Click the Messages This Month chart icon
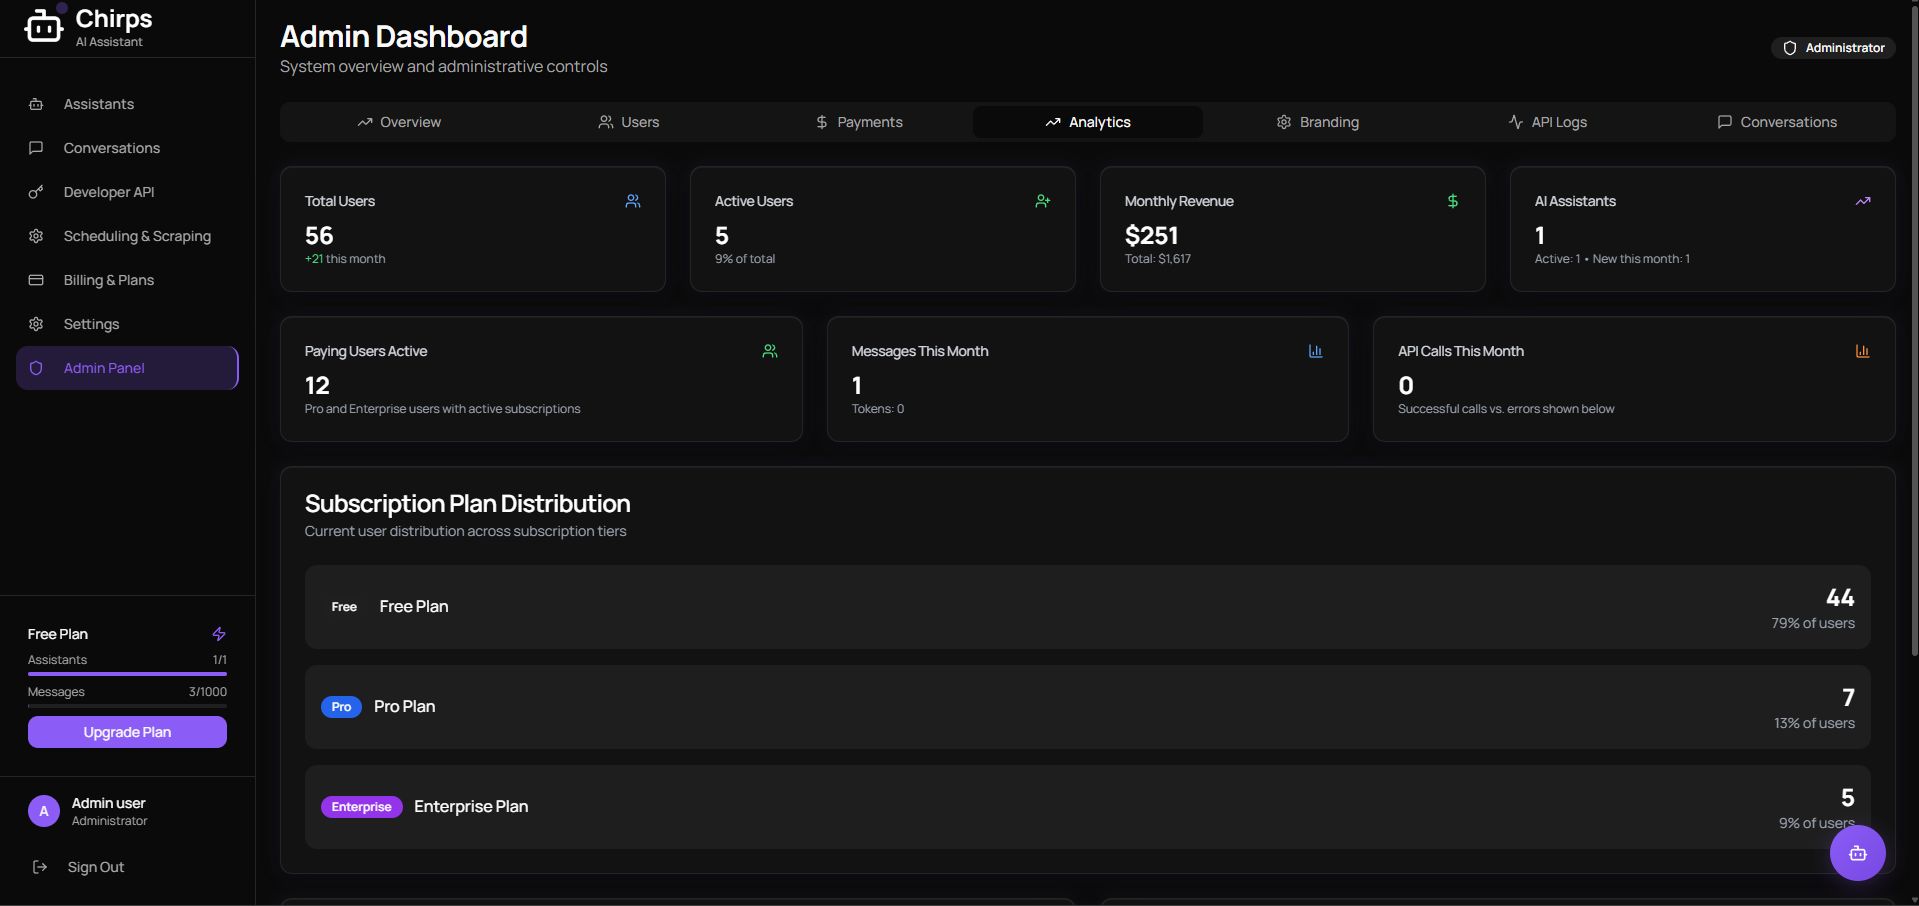This screenshot has height=906, width=1919. tap(1315, 351)
